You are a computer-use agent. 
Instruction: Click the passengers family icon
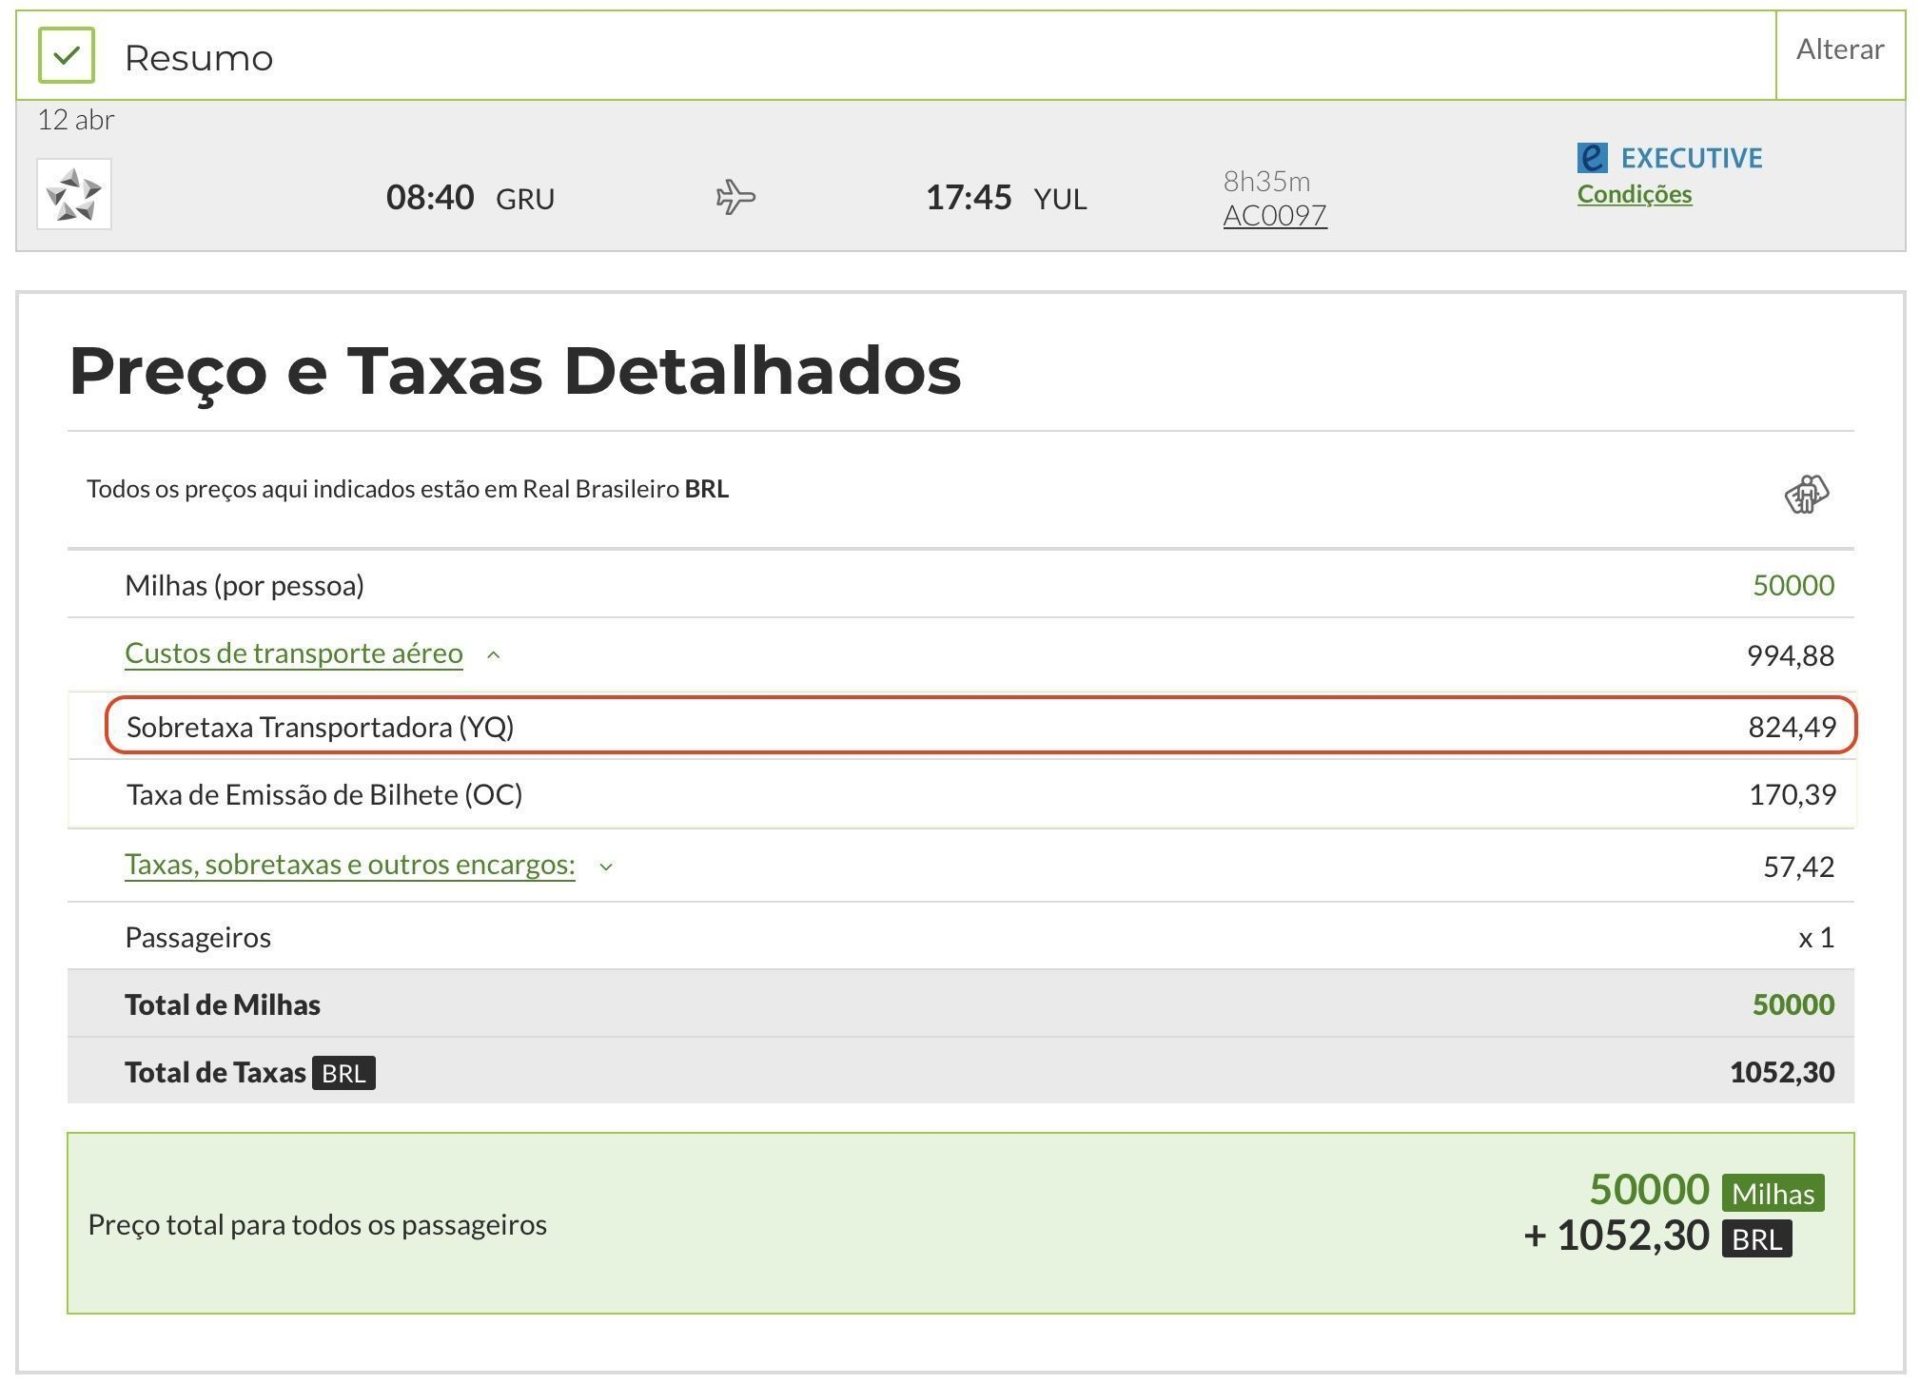click(1806, 494)
